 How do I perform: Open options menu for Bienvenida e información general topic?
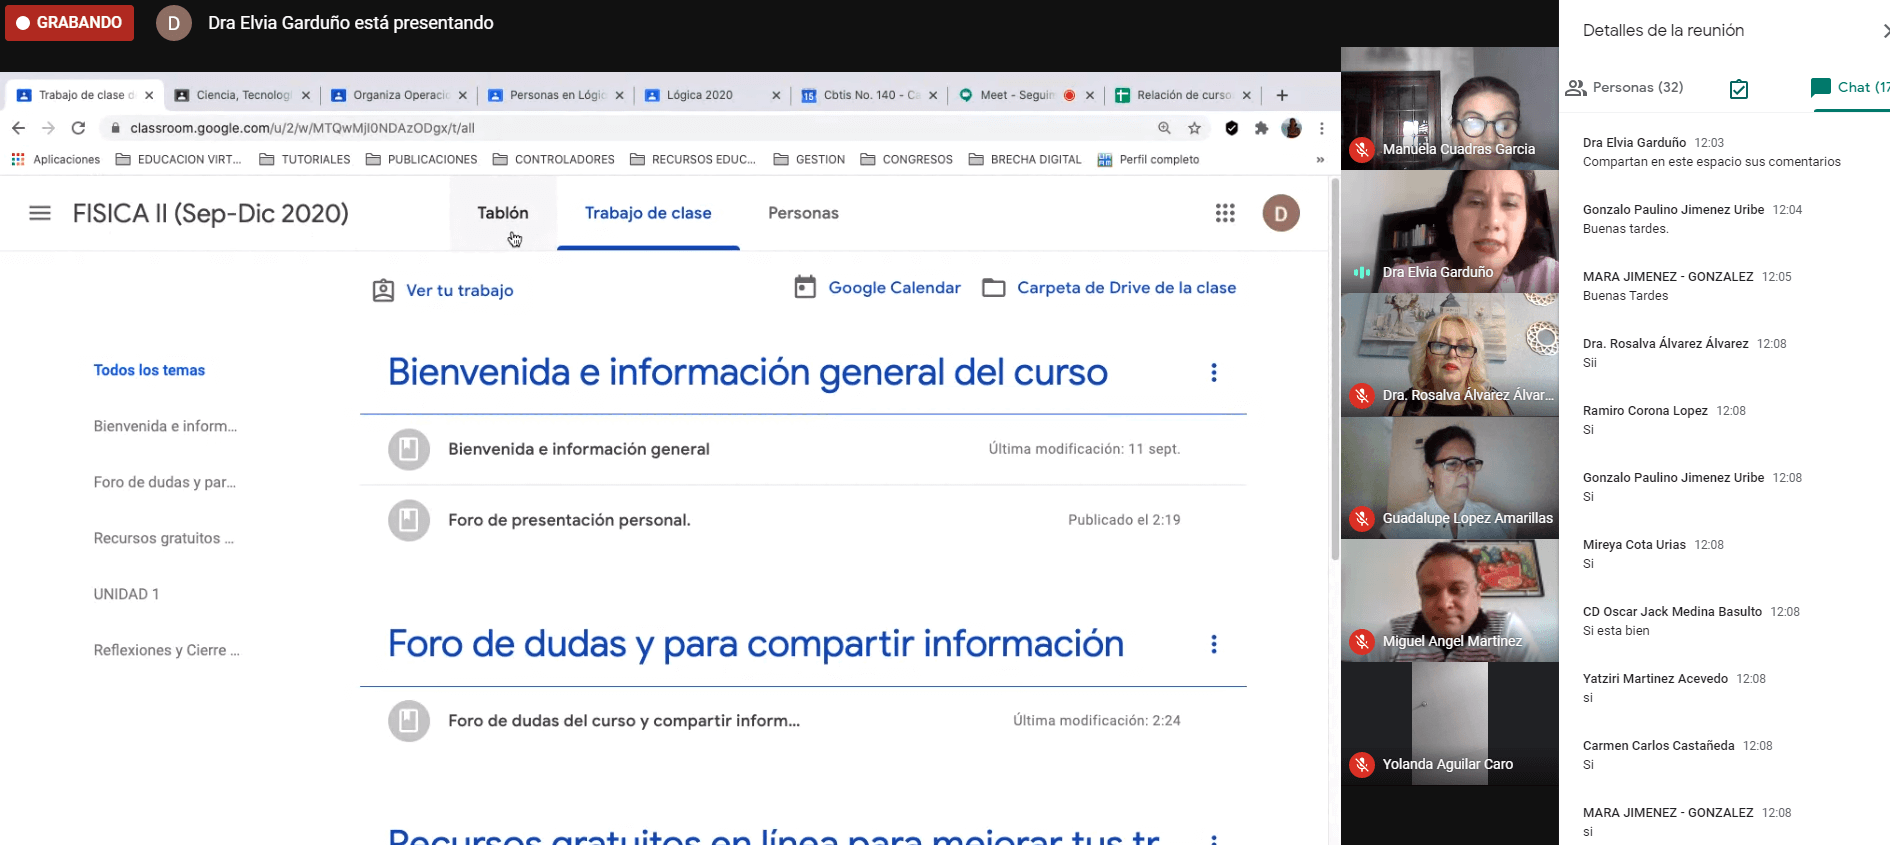tap(1214, 372)
